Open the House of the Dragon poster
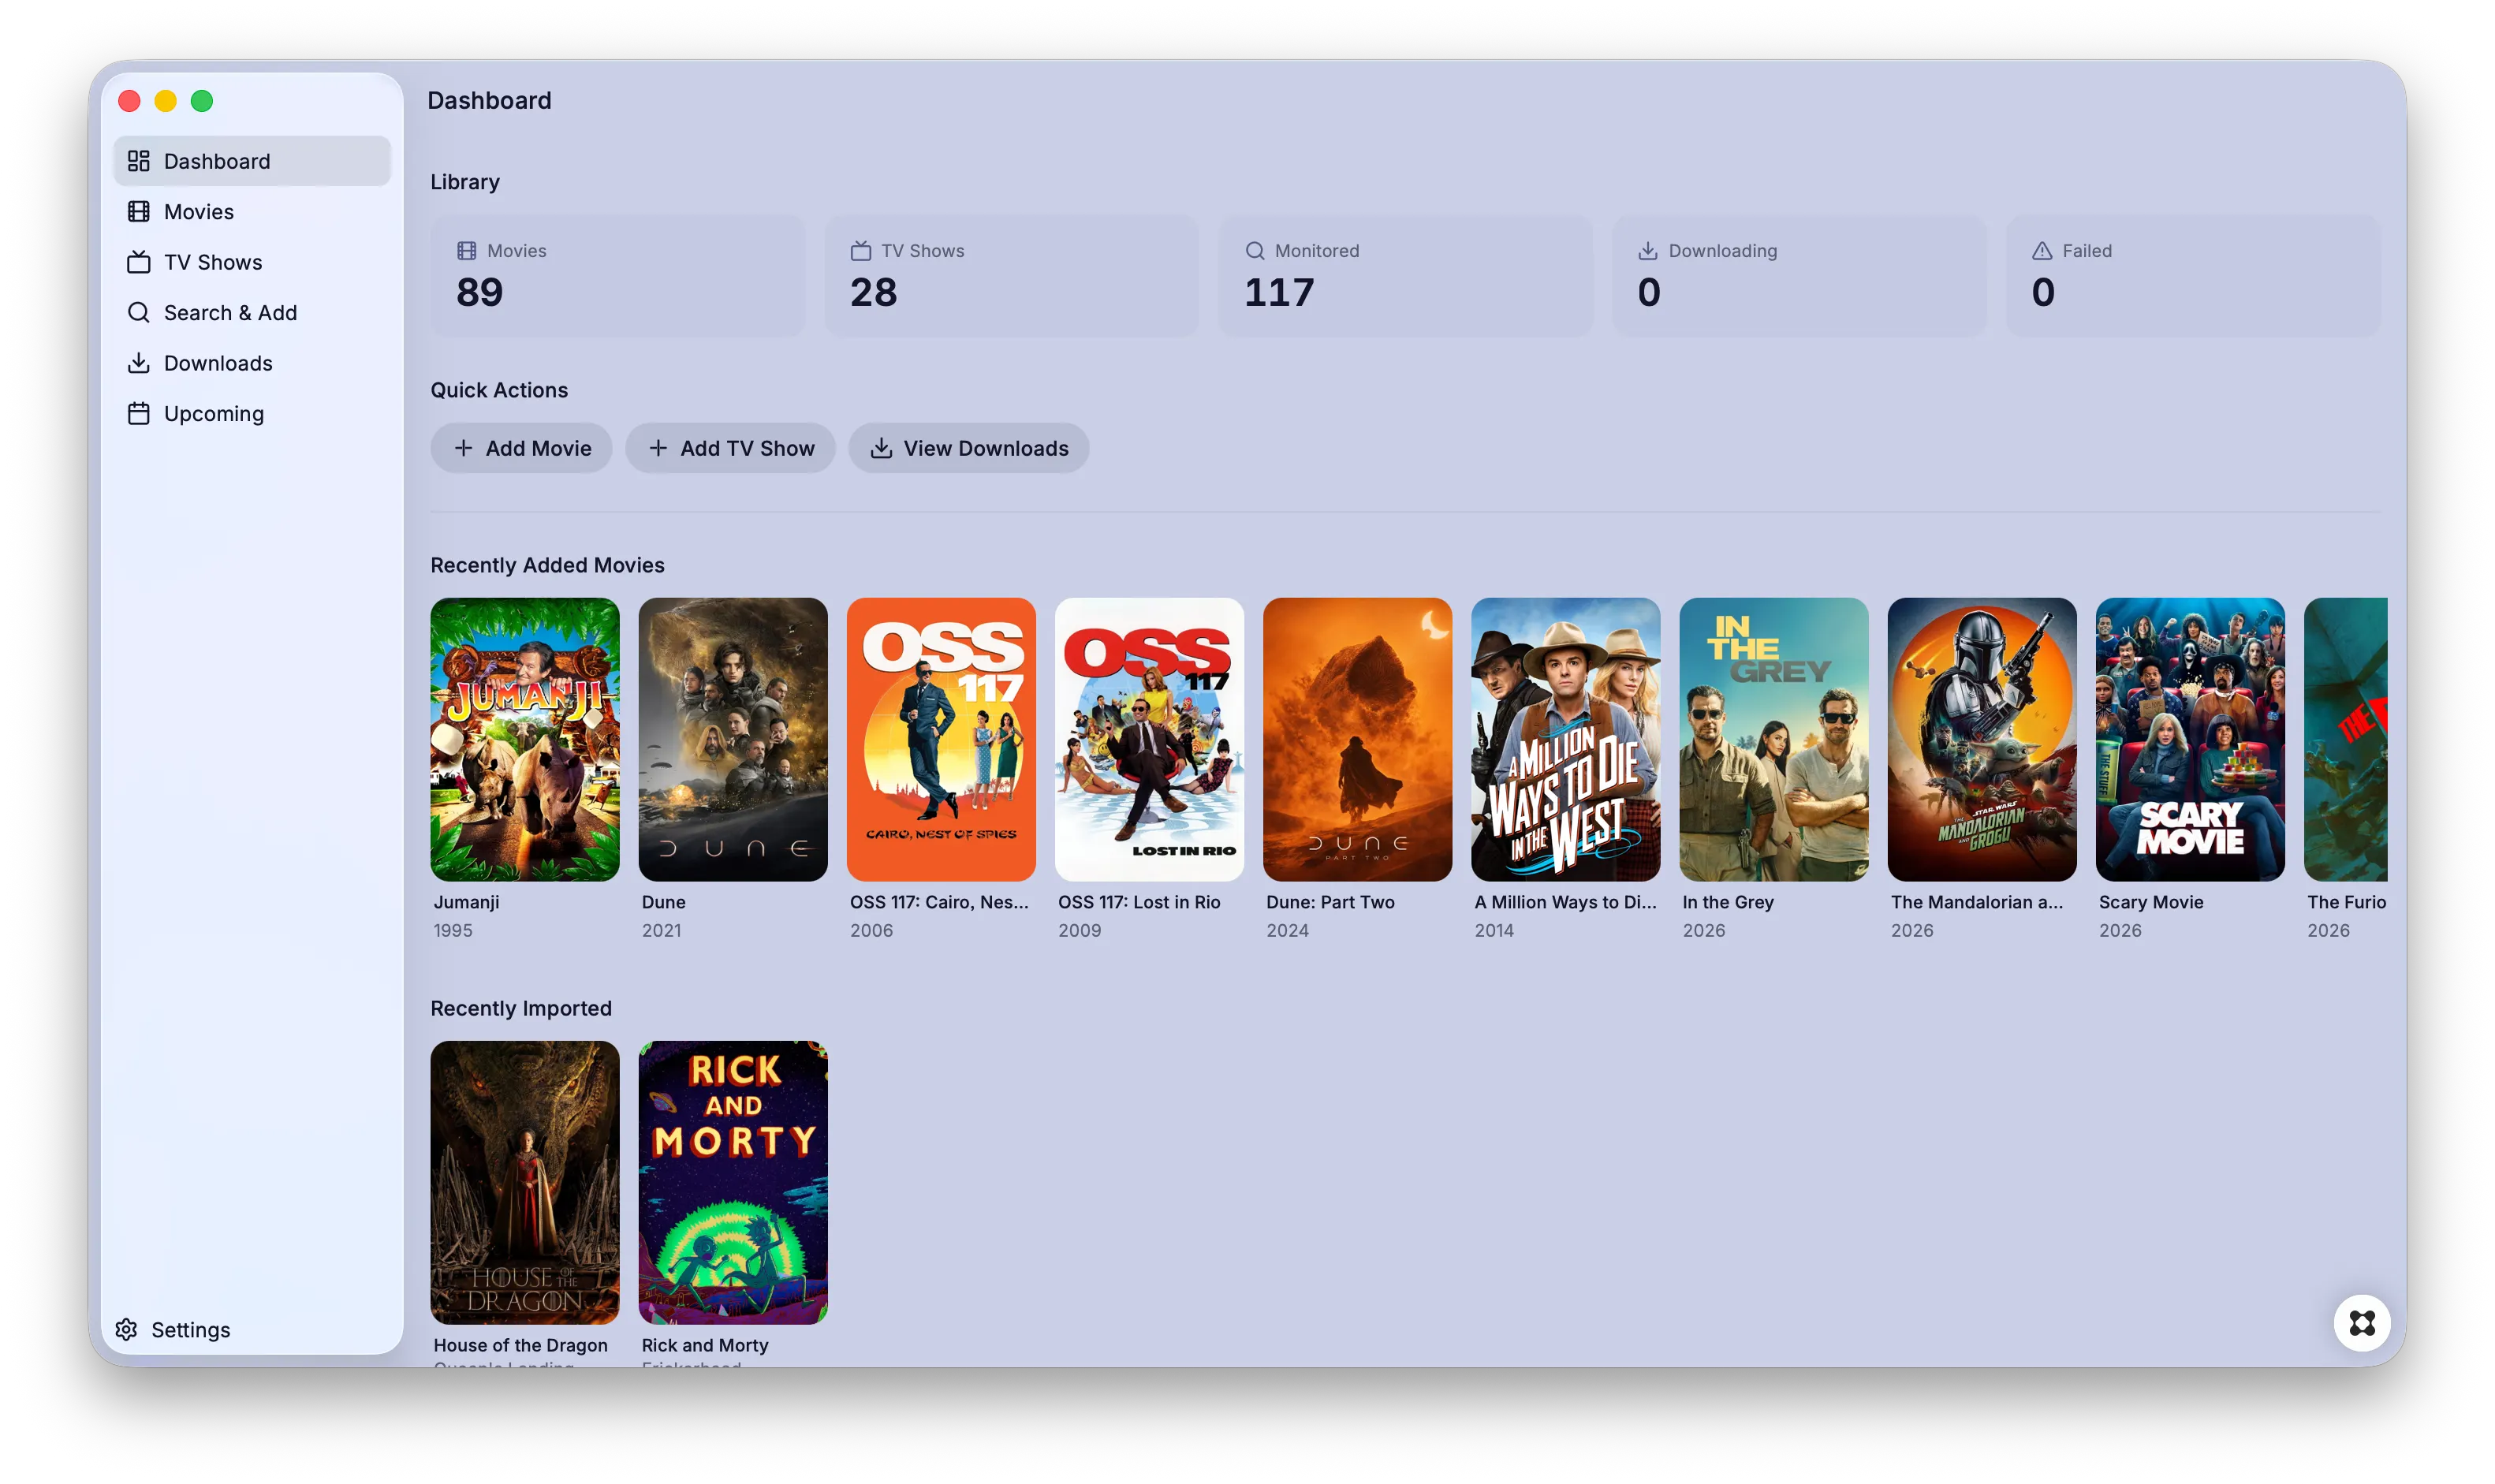 [x=525, y=1182]
